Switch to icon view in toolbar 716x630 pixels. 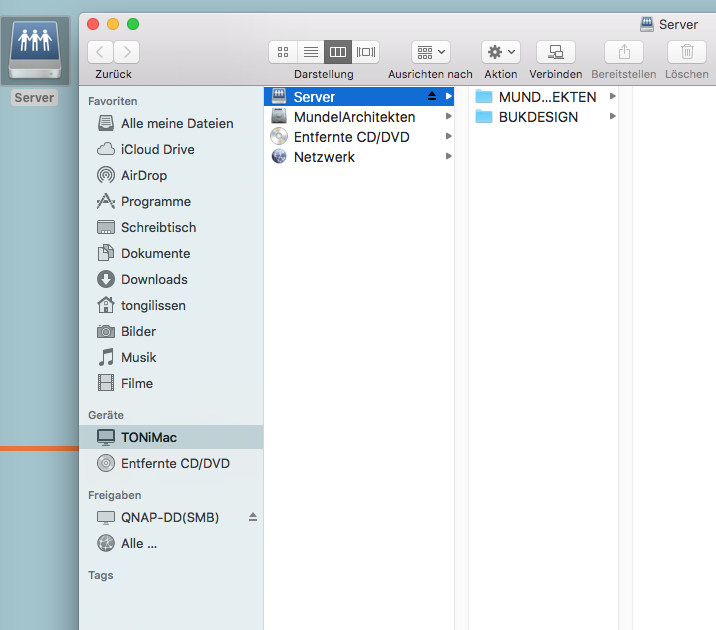click(x=283, y=52)
